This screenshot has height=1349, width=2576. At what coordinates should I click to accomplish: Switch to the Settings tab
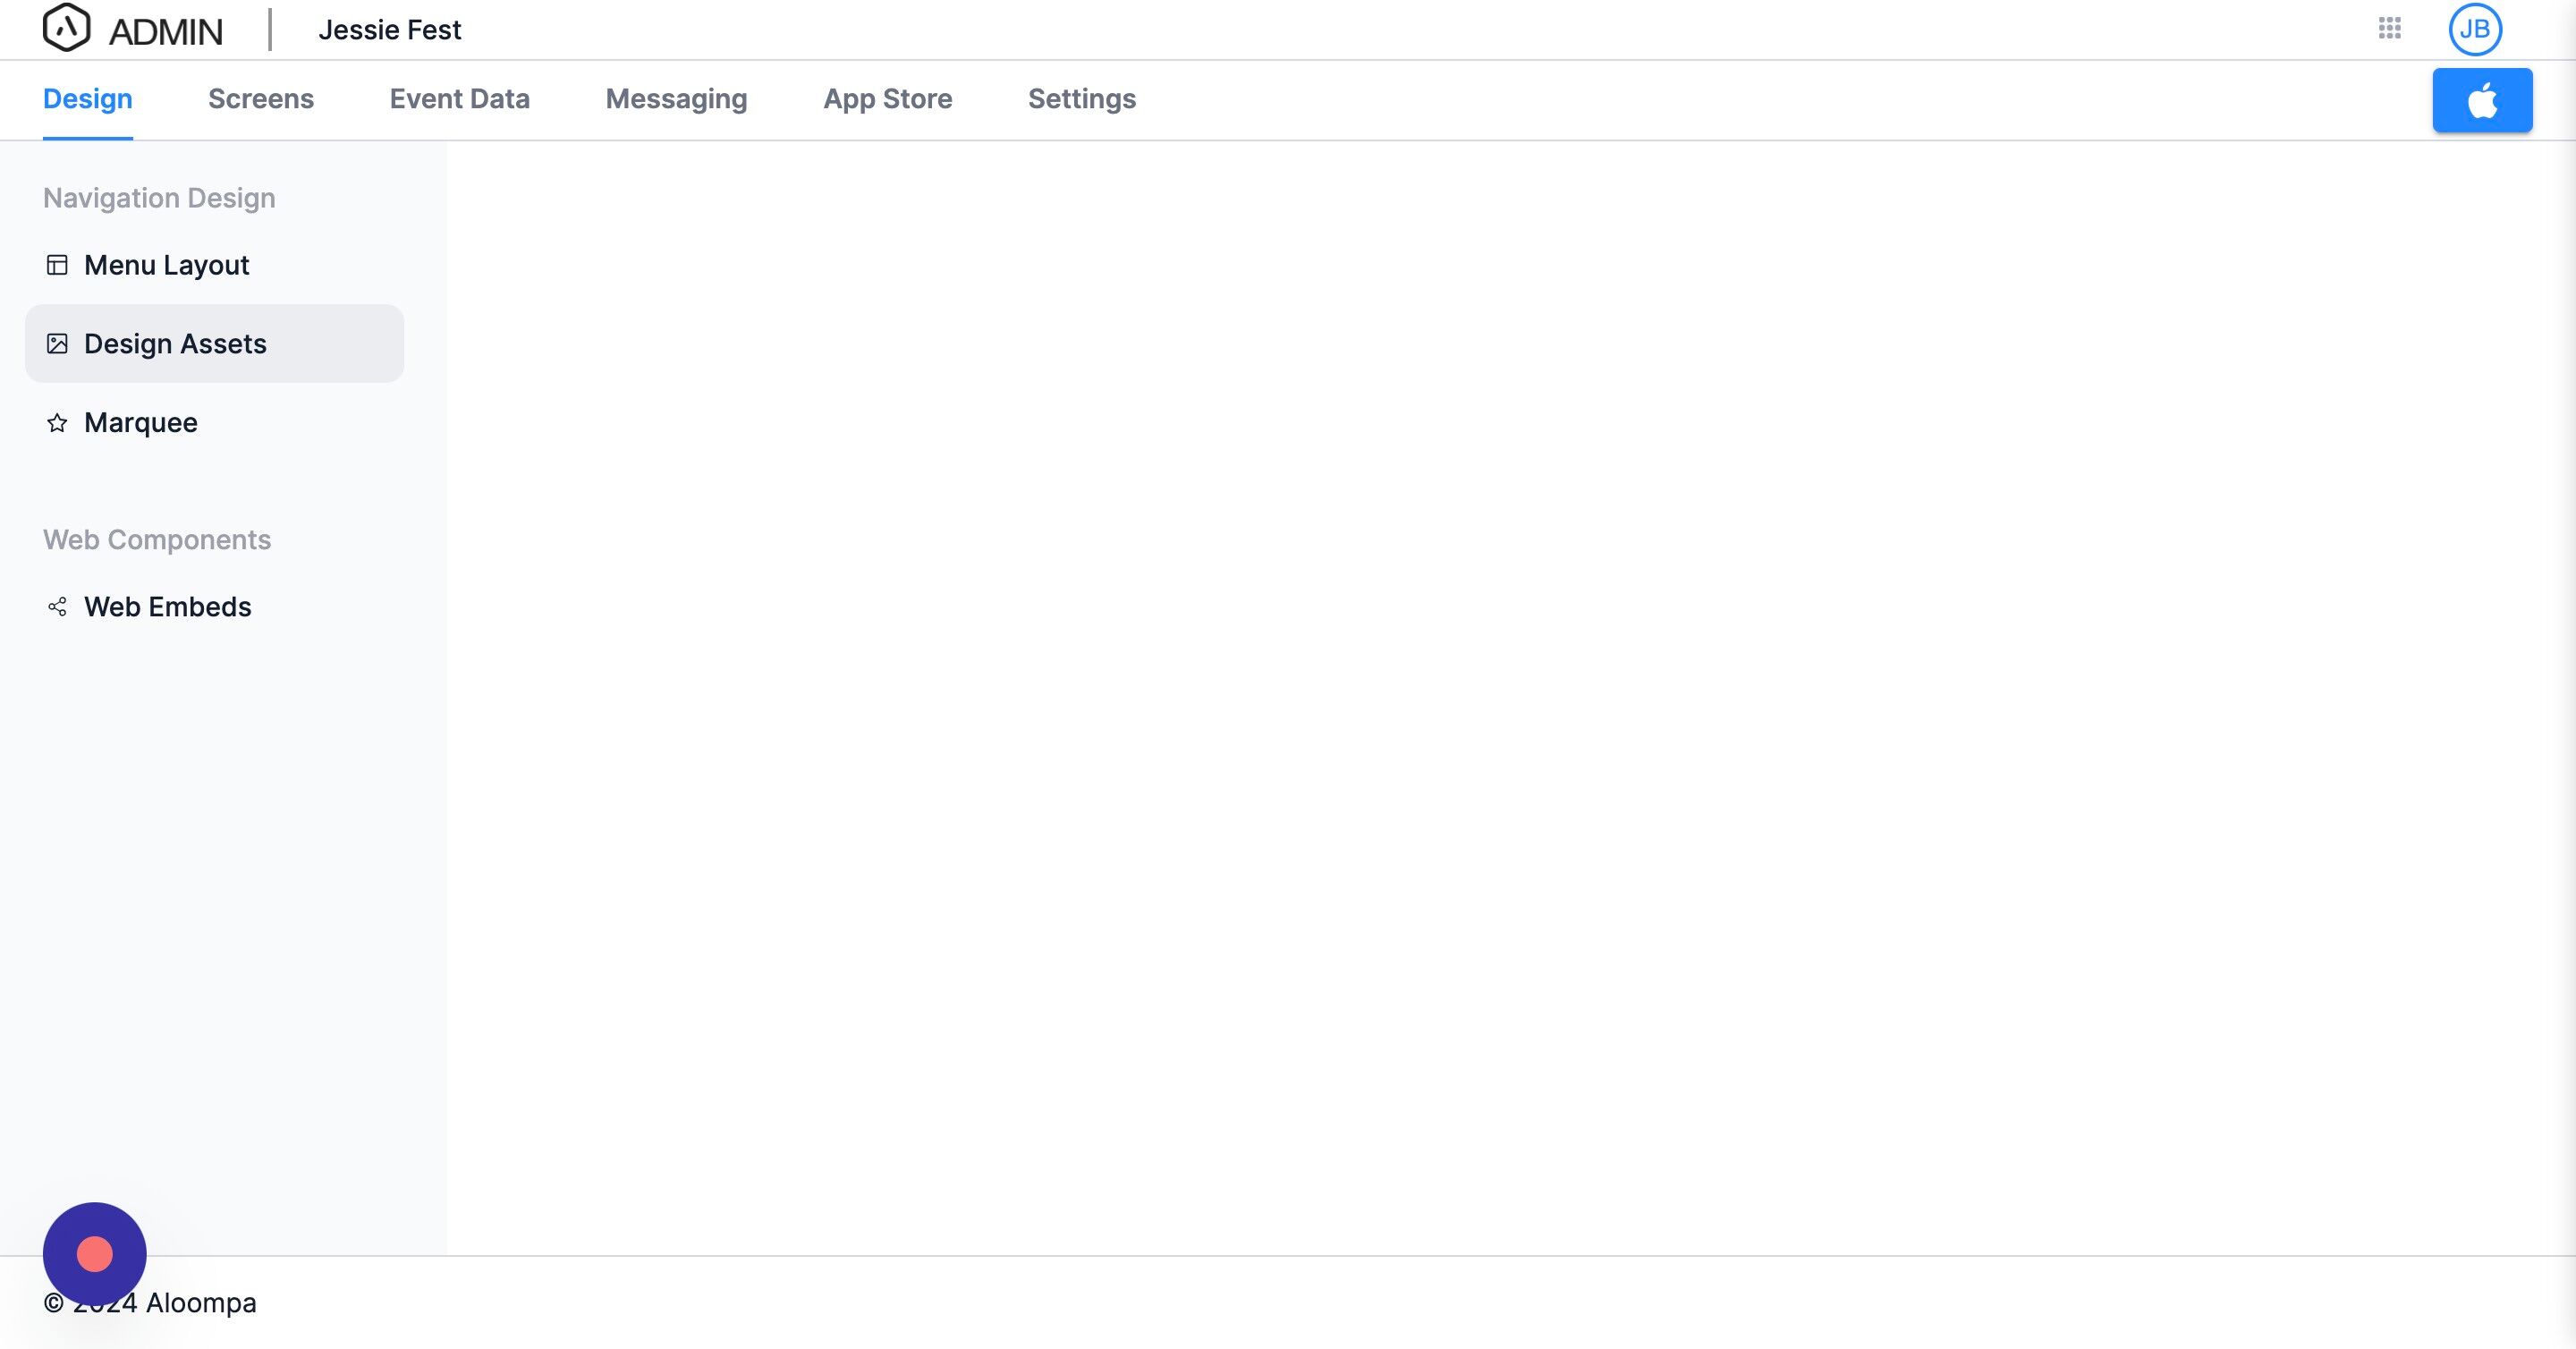coord(1081,99)
